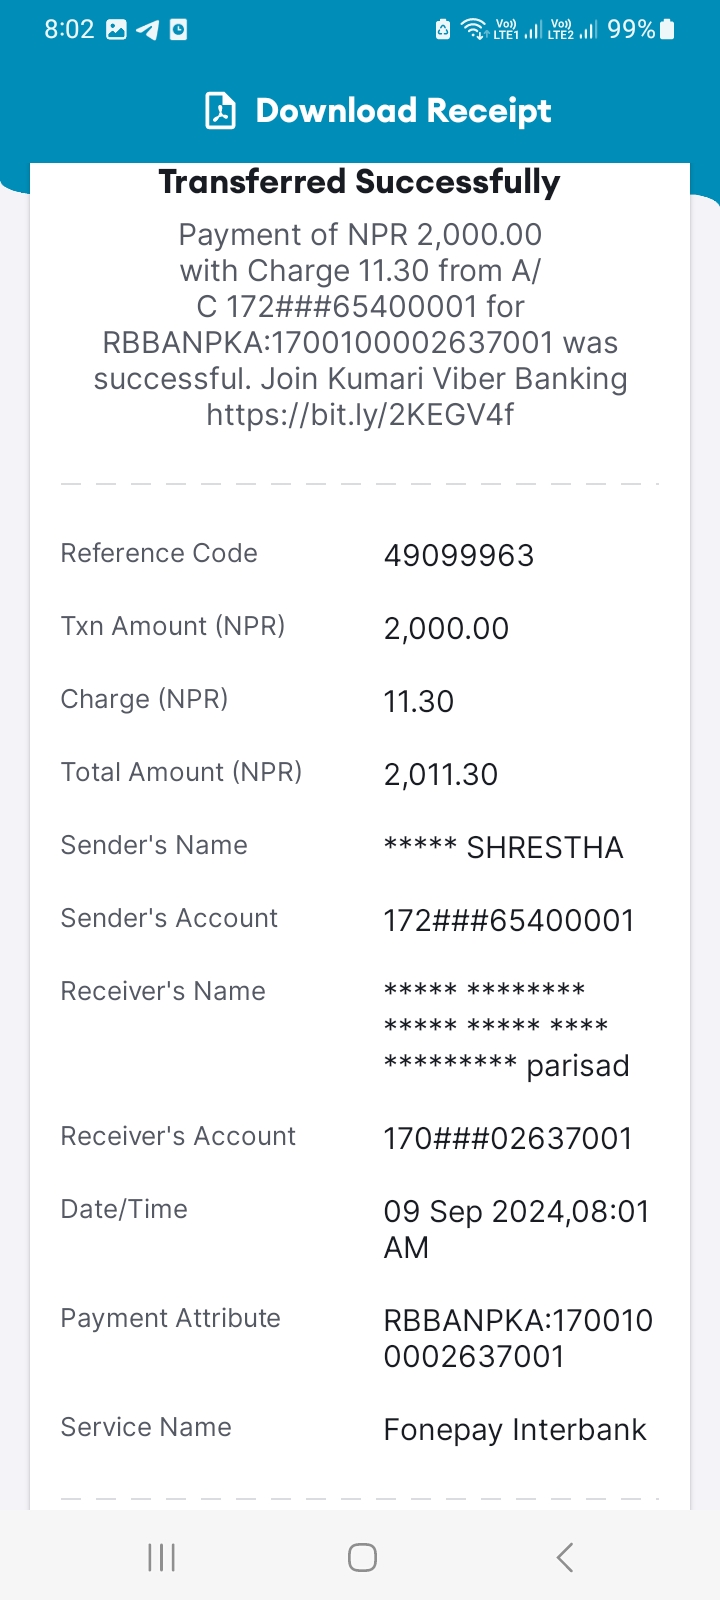The width and height of the screenshot is (720, 1600).
Task: Tap the Wi-Fi signal icon
Action: [x=475, y=29]
